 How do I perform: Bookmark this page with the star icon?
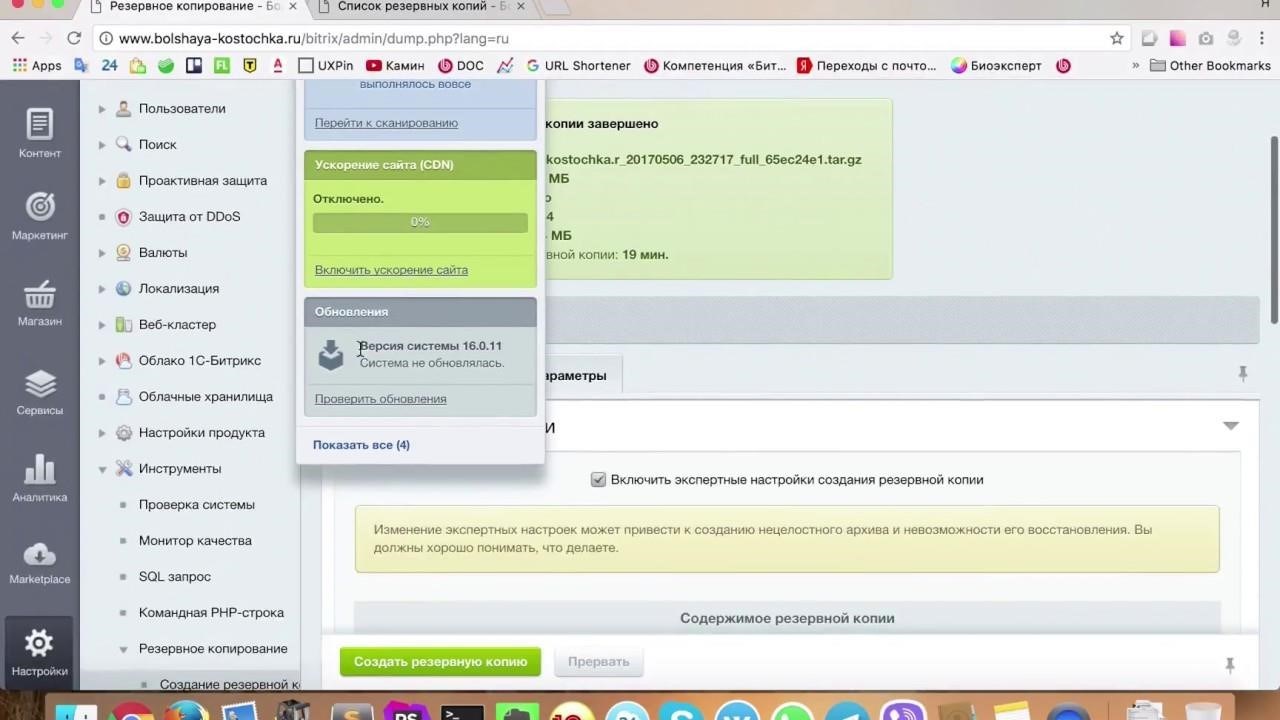[x=1117, y=38]
